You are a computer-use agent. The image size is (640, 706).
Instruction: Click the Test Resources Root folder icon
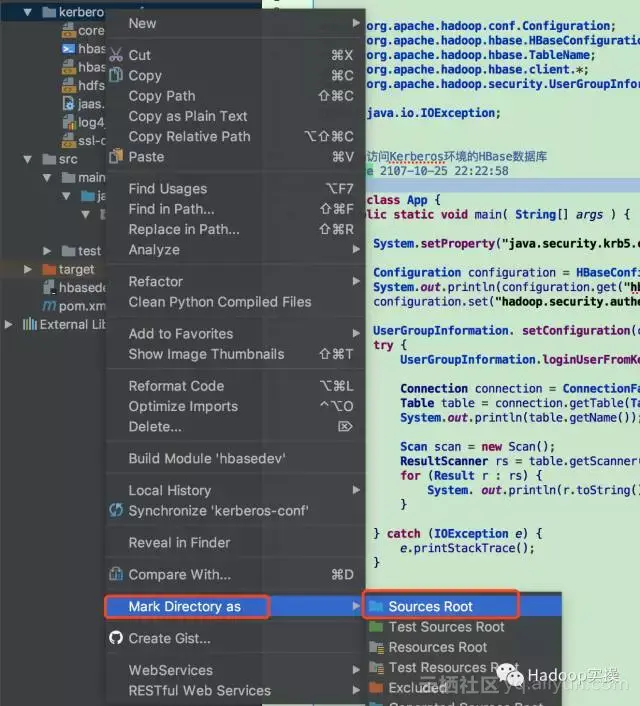(376, 667)
